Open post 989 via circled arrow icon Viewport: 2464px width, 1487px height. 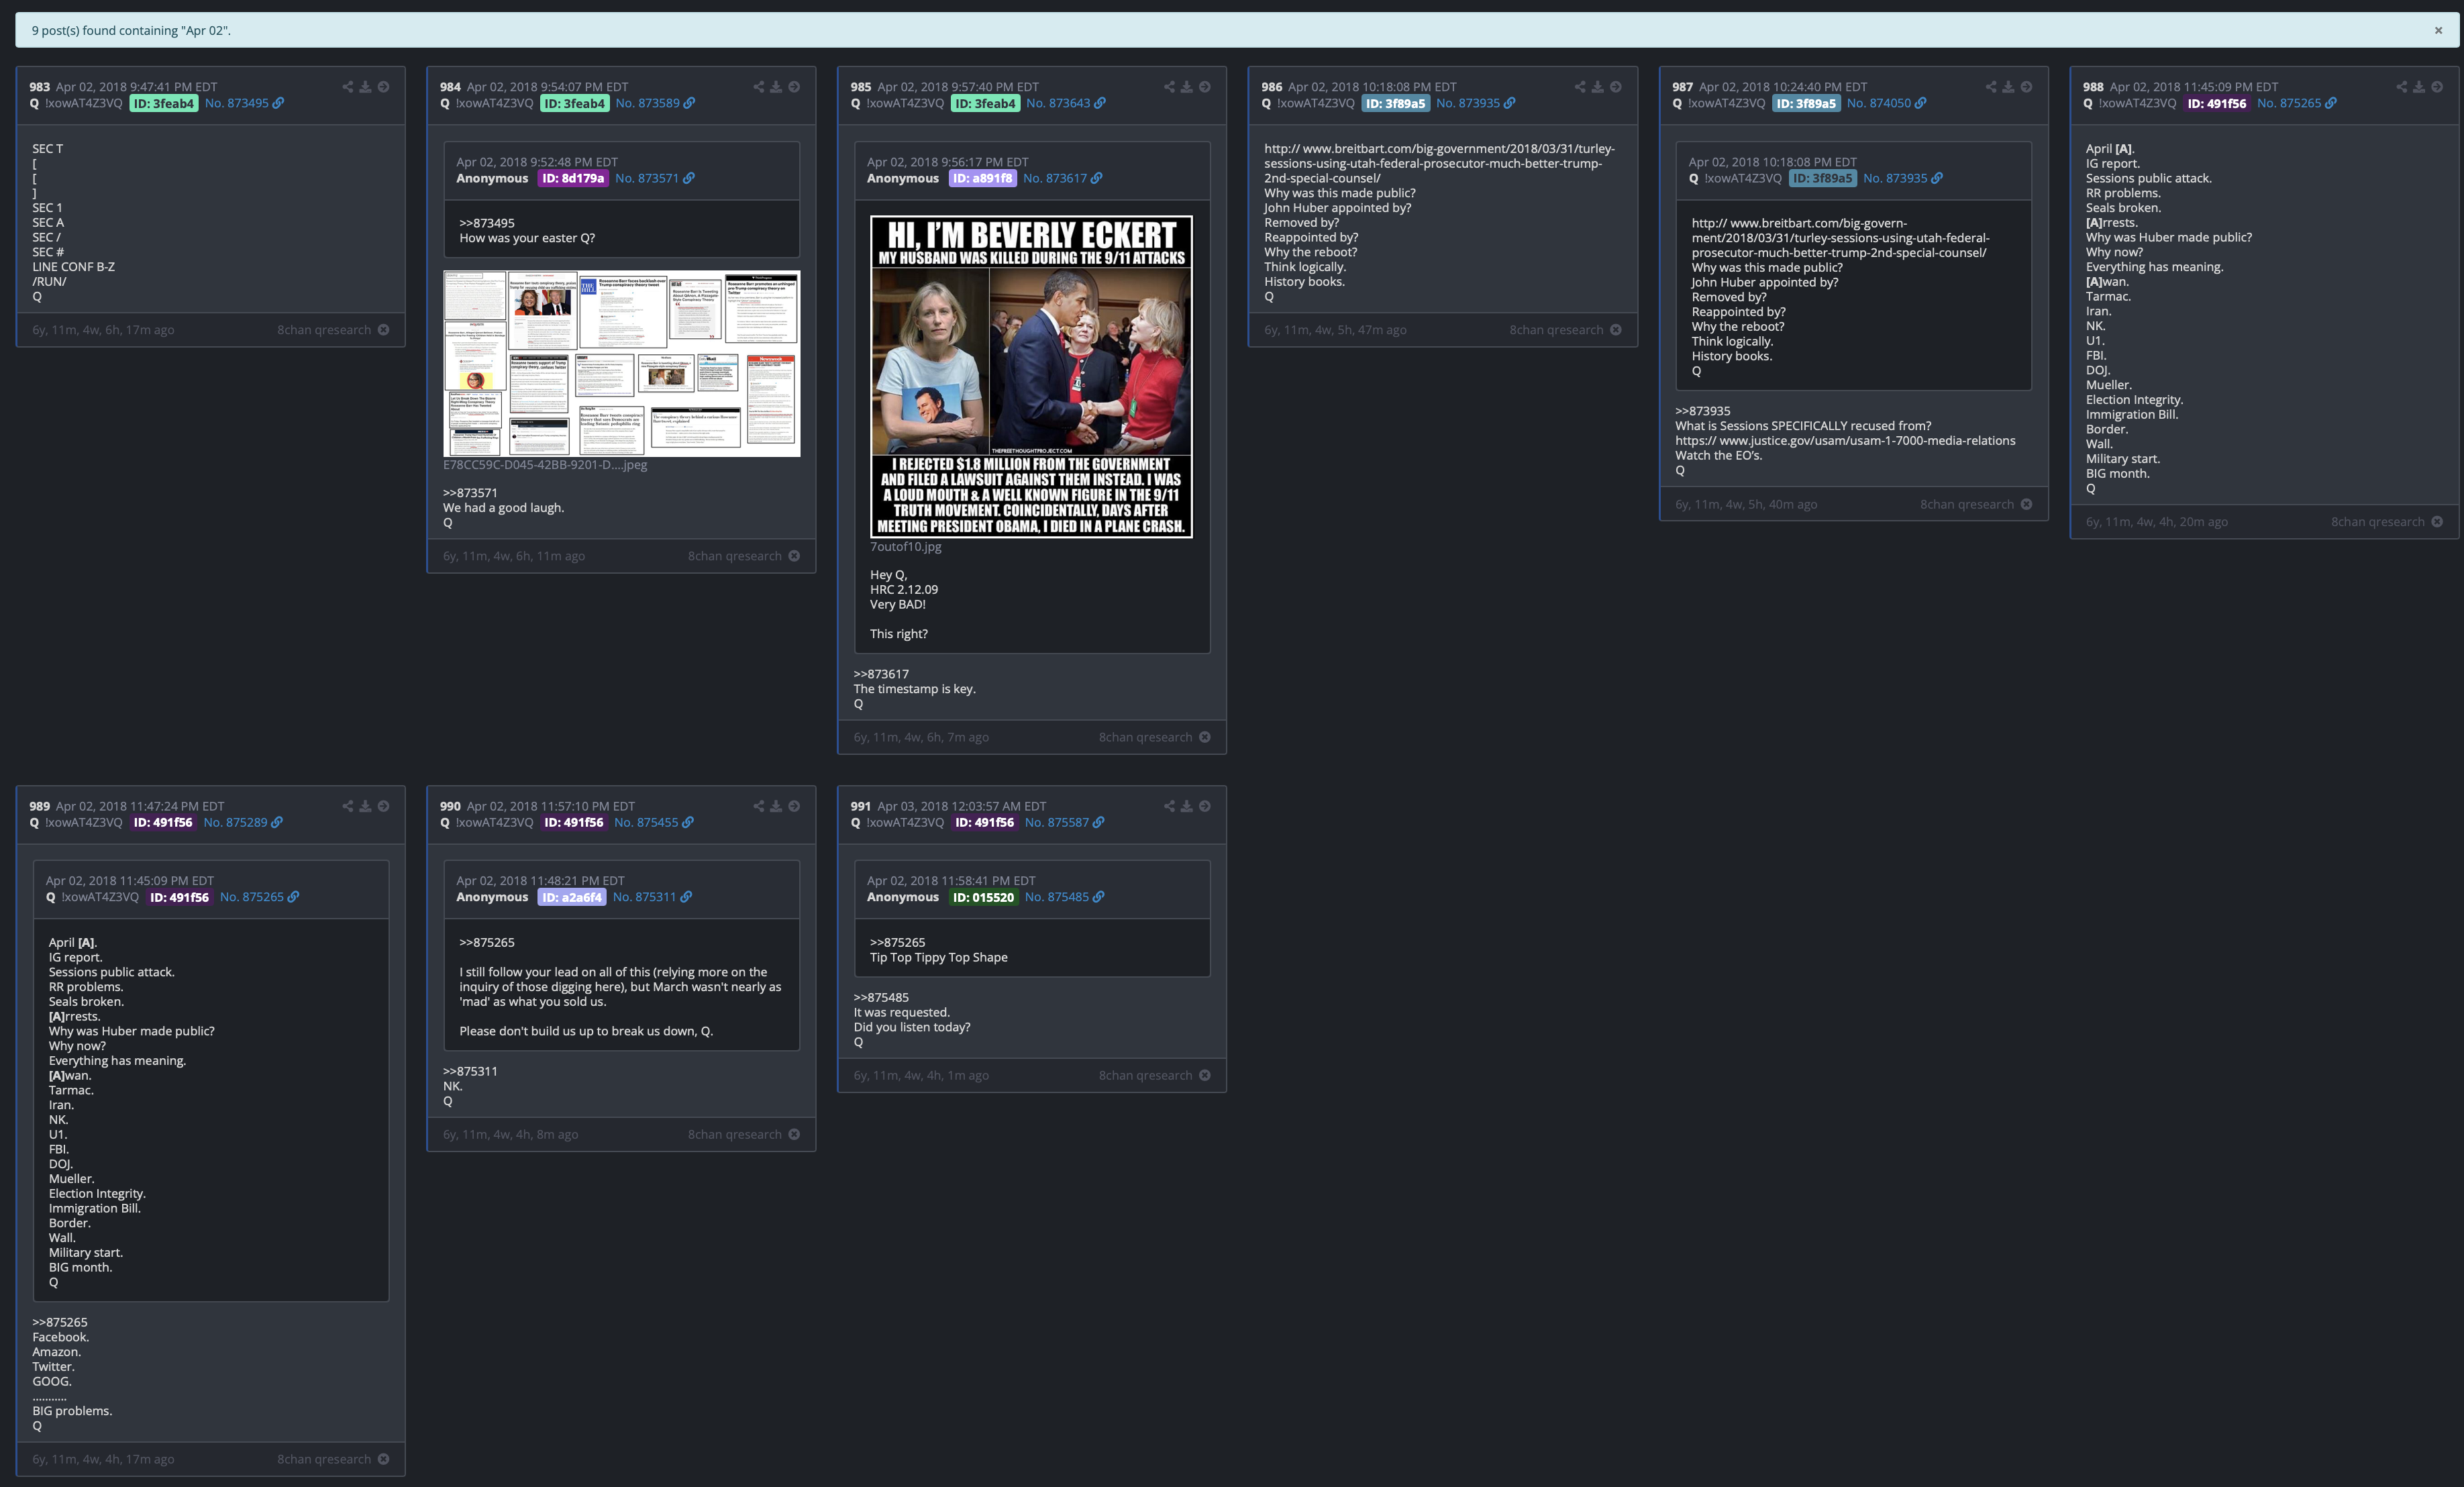tap(384, 806)
